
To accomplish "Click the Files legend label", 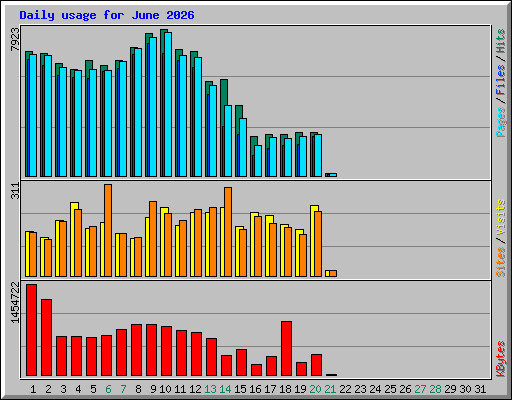I will click(x=500, y=80).
